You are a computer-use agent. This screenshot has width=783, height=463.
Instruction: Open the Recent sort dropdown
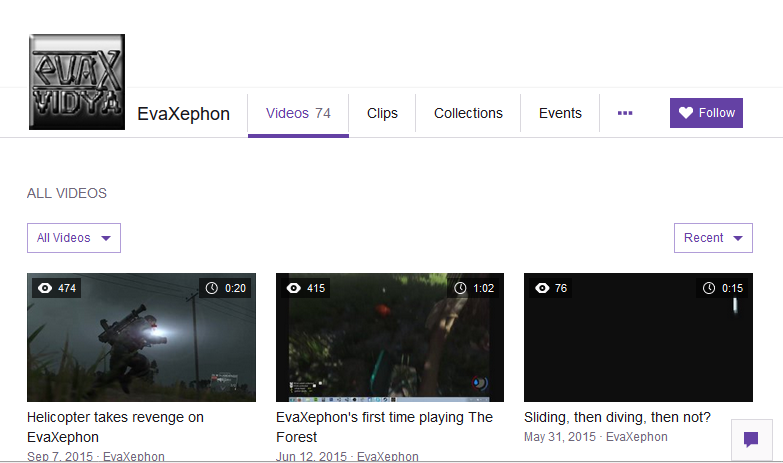pos(713,238)
